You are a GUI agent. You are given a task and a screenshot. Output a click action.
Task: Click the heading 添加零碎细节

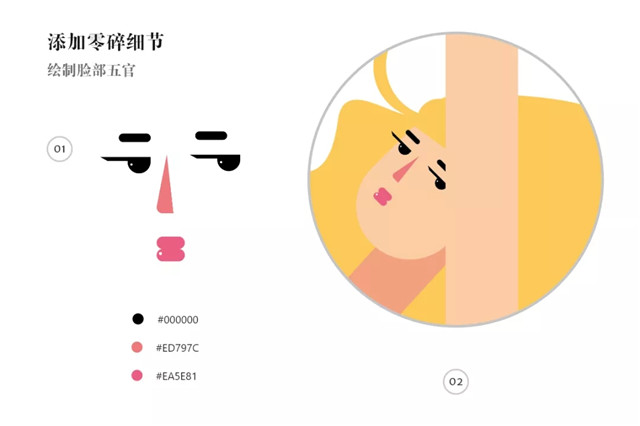point(106,42)
